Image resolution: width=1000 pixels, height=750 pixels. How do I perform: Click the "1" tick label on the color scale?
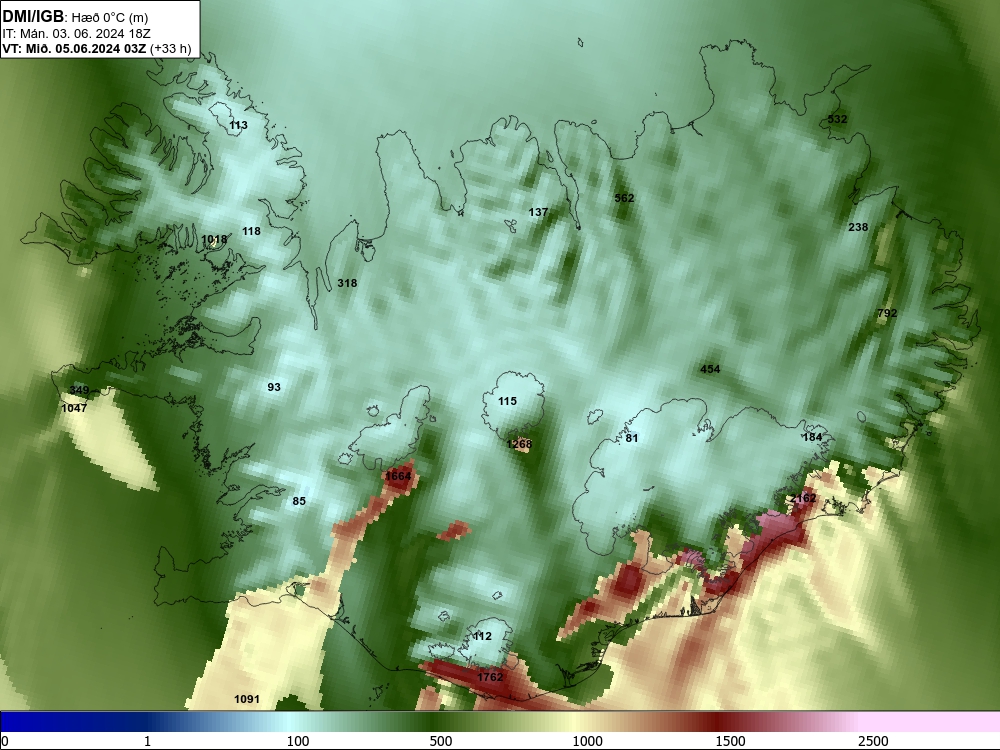coord(147,741)
